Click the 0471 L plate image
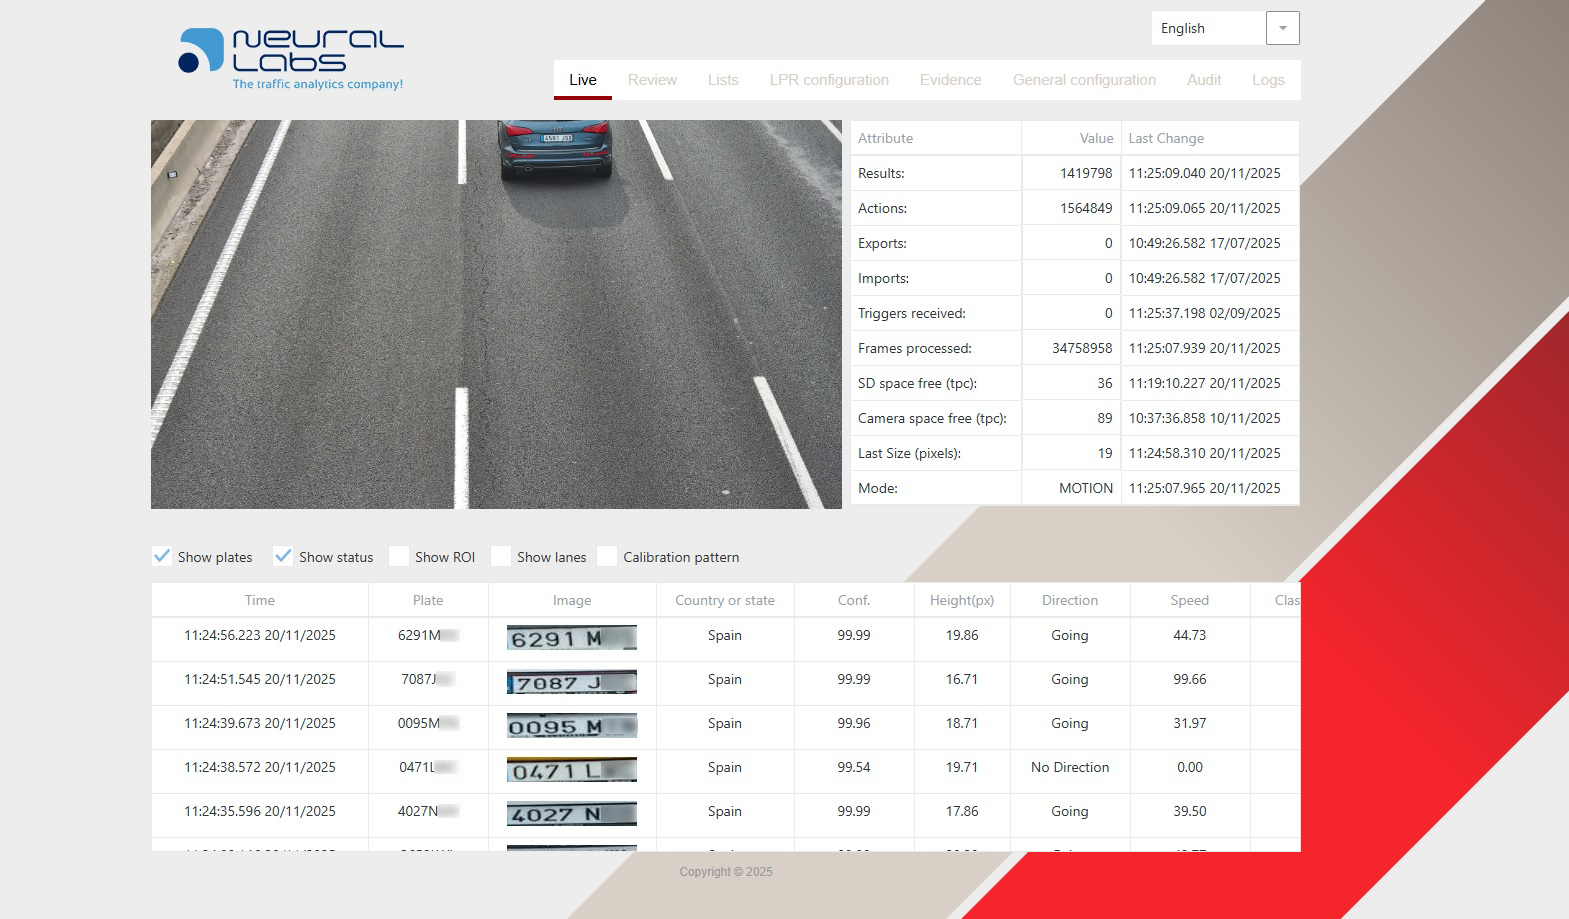This screenshot has width=1569, height=919. (x=571, y=769)
